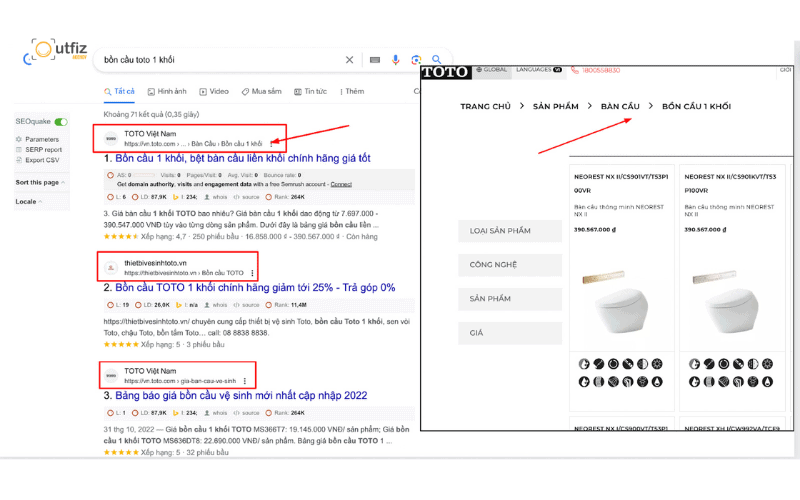
Task: Click the source code icon under first result
Action: [236, 197]
